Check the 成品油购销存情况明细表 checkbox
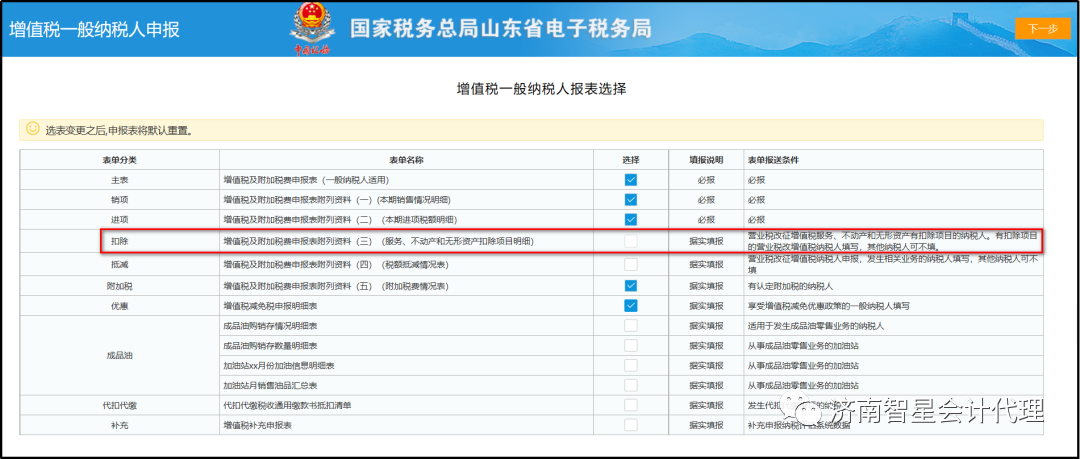Viewport: 1080px width, 459px height. (631, 325)
